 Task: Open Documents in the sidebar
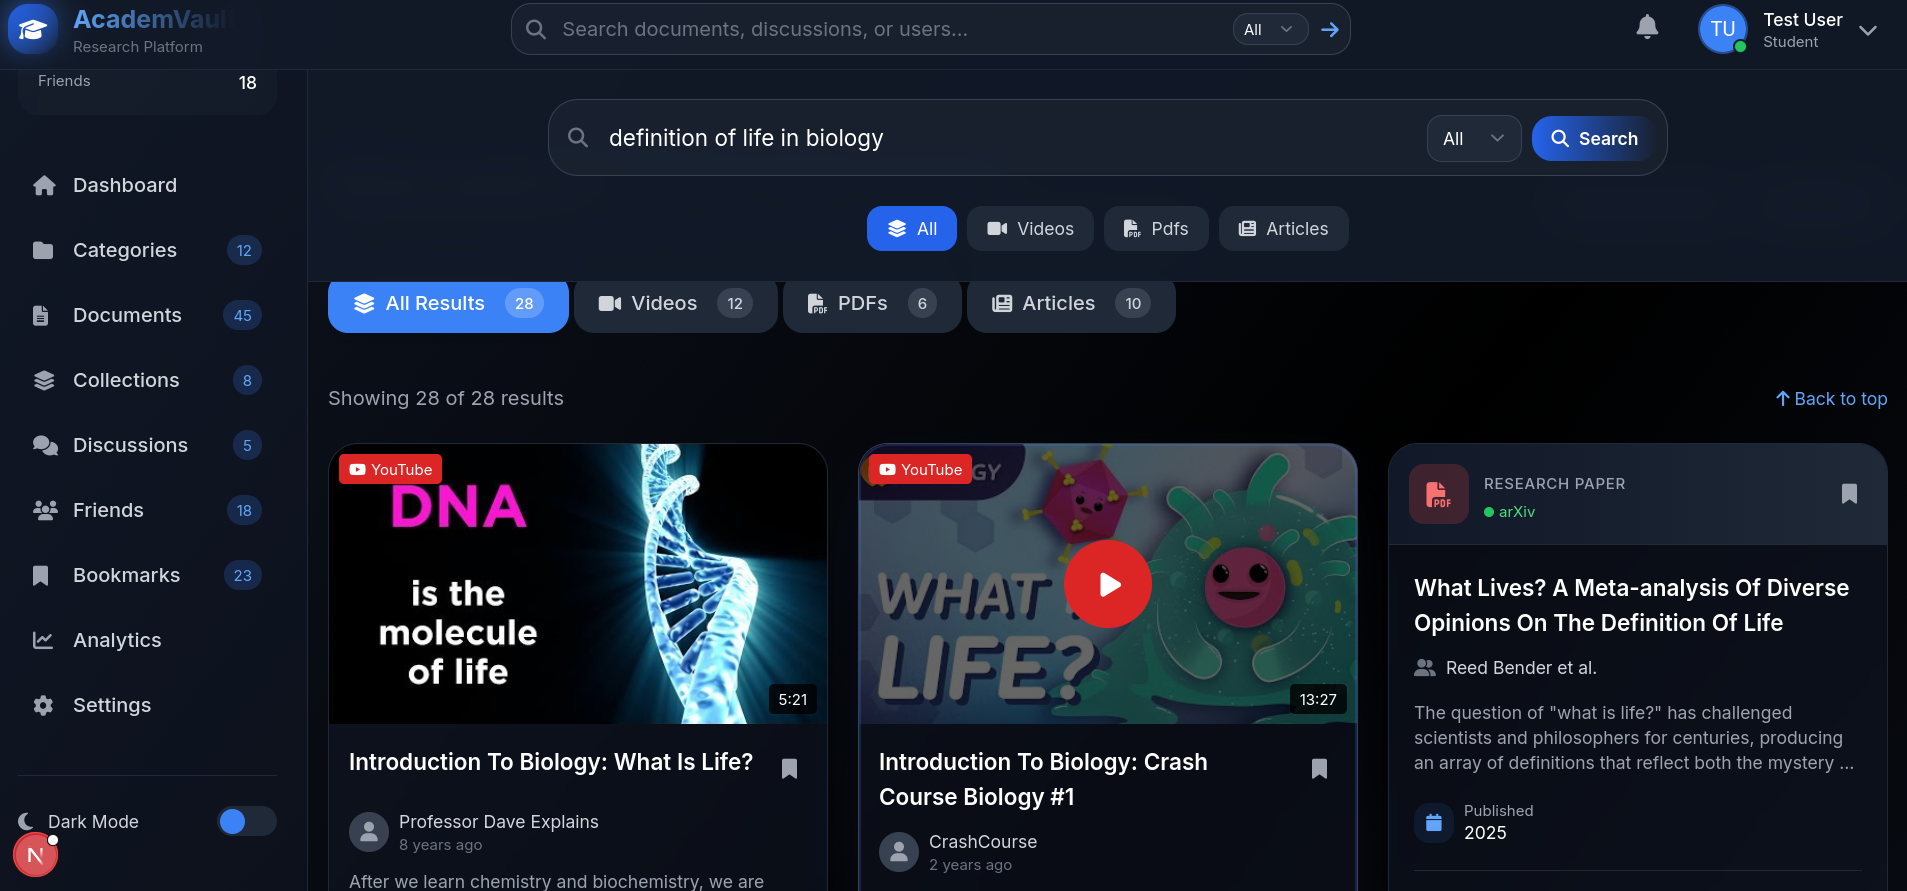[147, 315]
